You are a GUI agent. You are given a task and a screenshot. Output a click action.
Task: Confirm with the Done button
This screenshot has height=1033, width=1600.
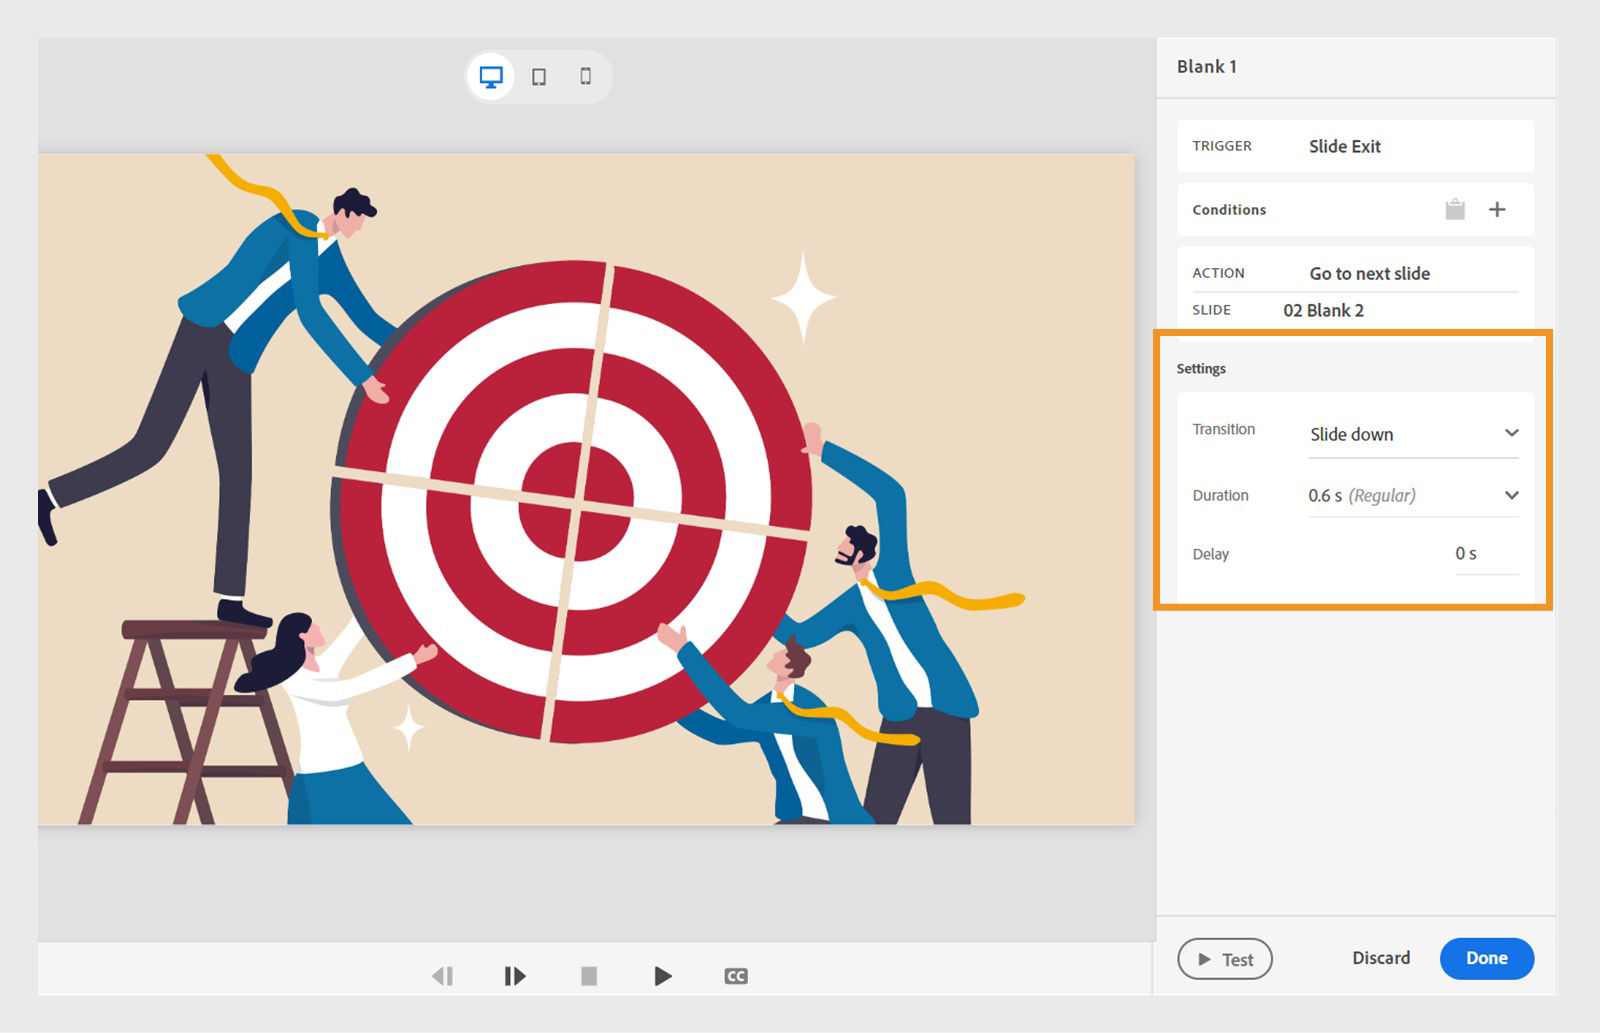pos(1487,958)
